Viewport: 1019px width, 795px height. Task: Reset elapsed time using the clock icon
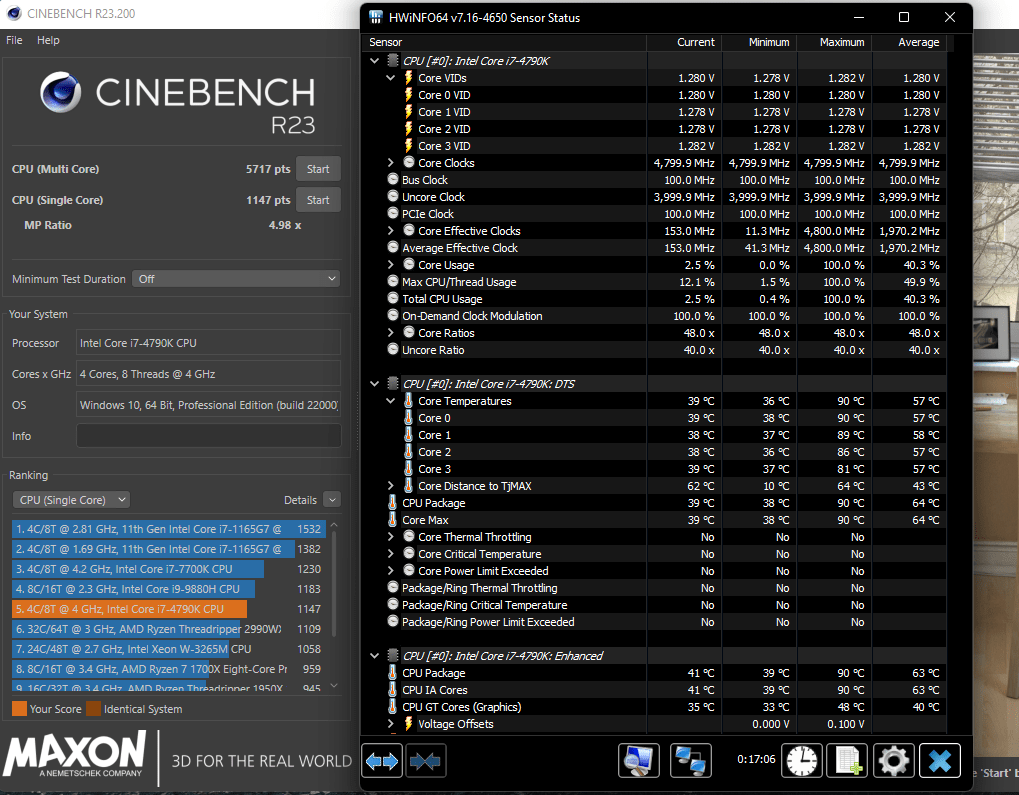point(801,760)
